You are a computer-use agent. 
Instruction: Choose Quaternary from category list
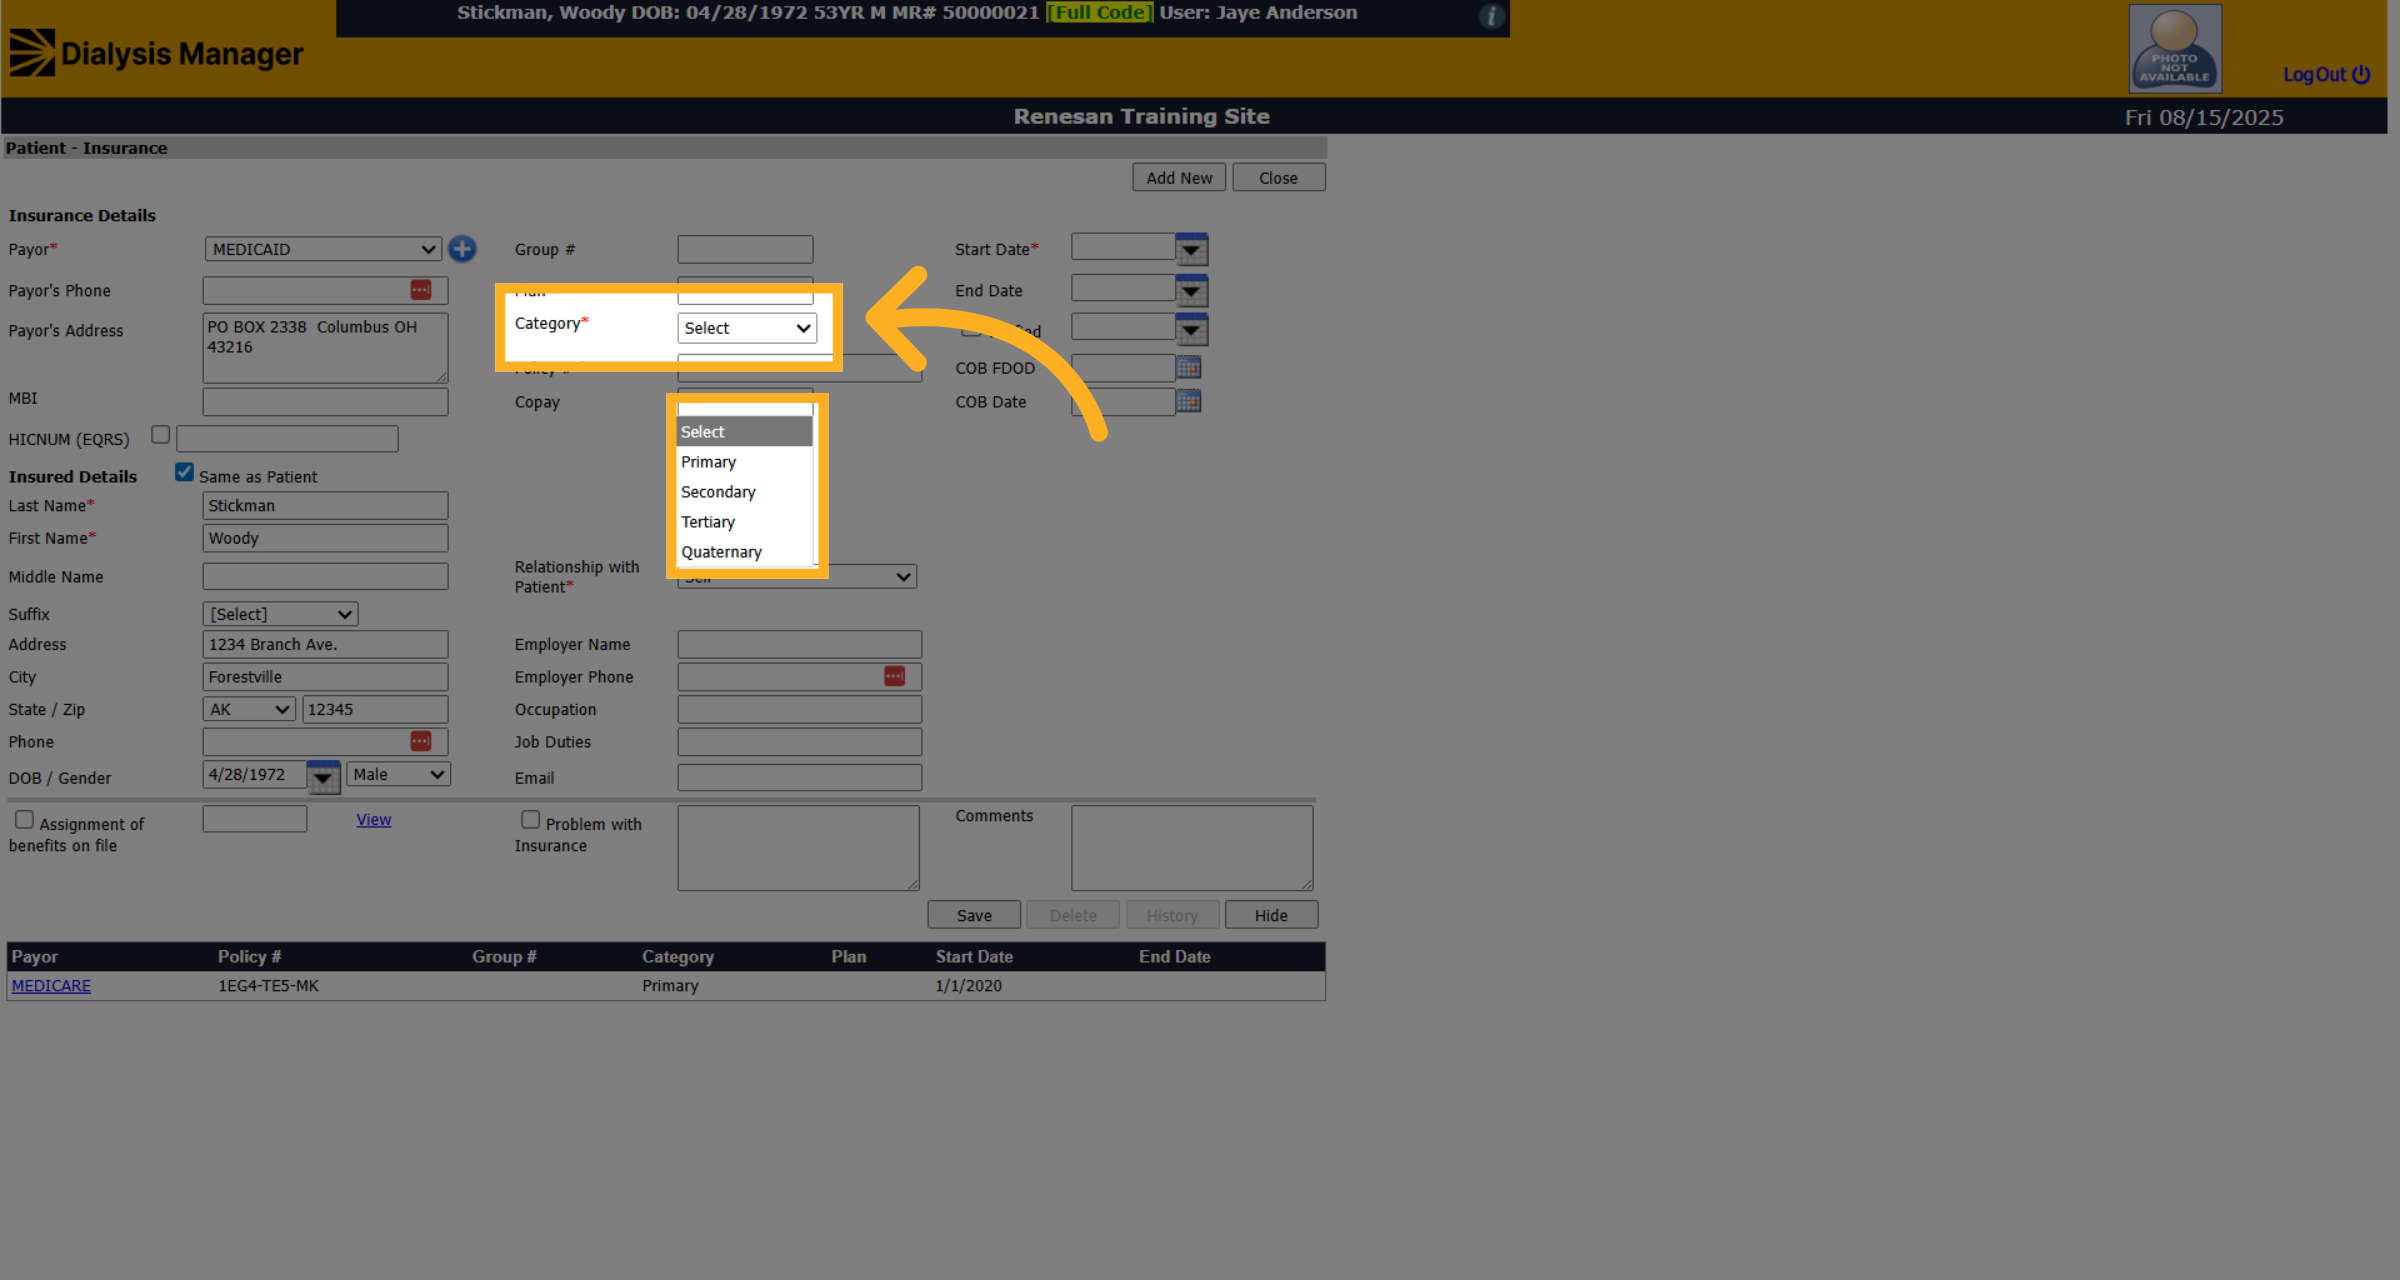[745, 552]
